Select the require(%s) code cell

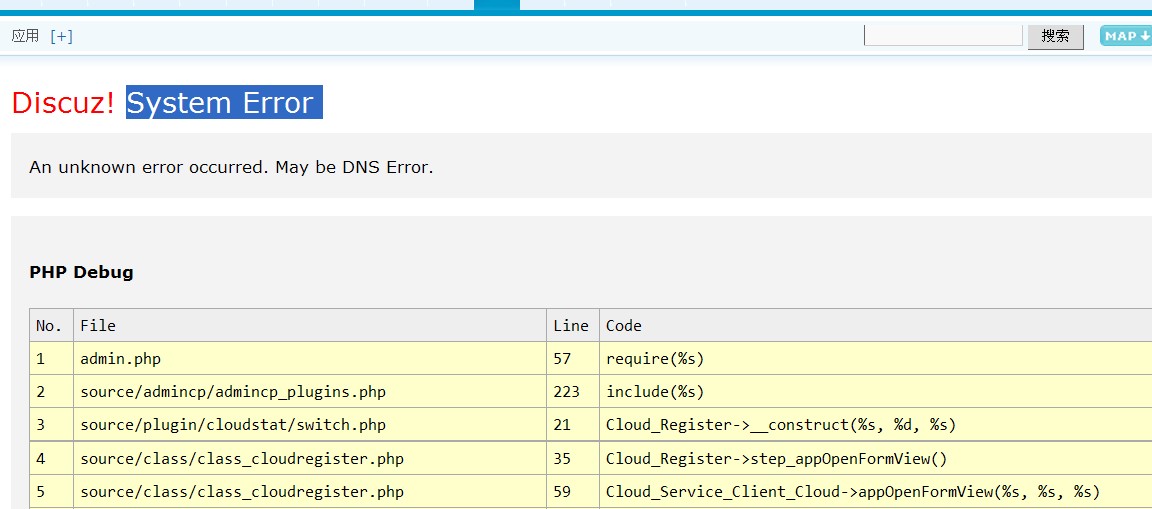[x=876, y=358]
